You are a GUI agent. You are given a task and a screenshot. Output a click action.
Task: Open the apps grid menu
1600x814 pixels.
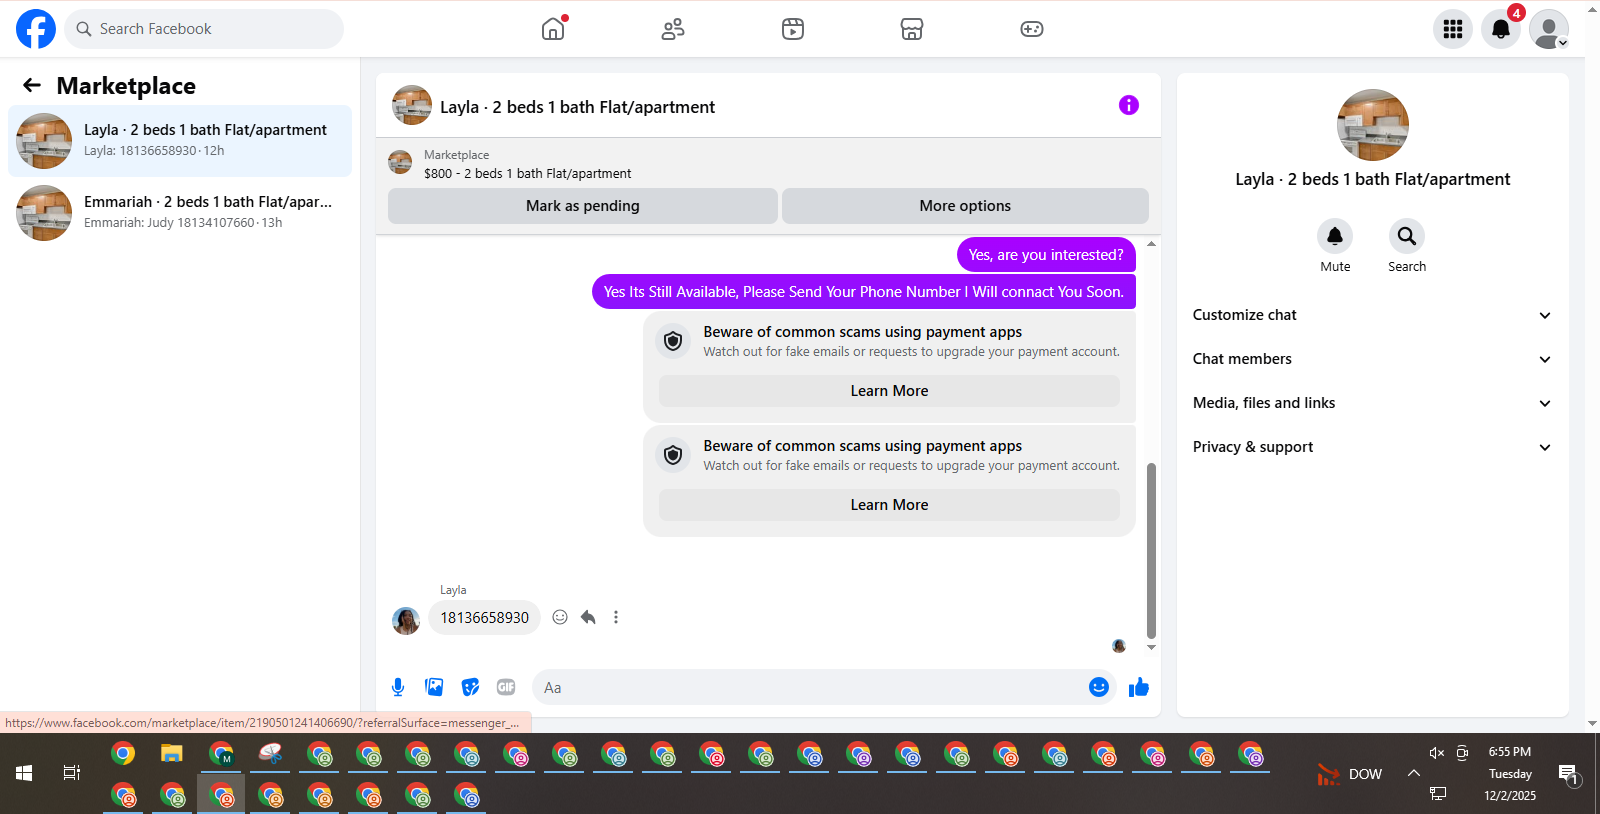(x=1453, y=29)
